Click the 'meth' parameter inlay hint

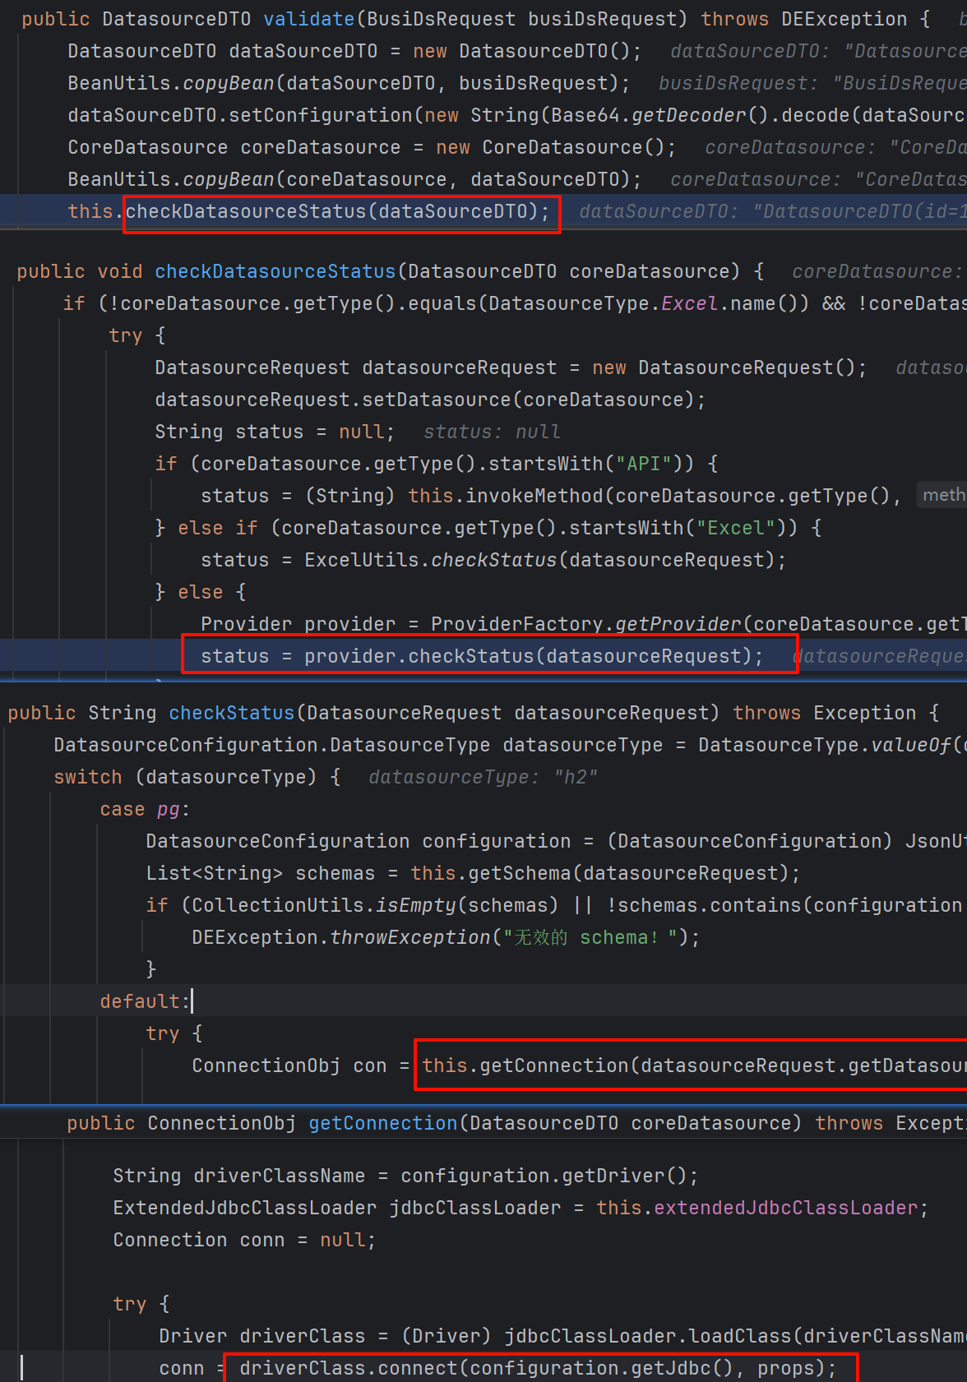coord(943,495)
